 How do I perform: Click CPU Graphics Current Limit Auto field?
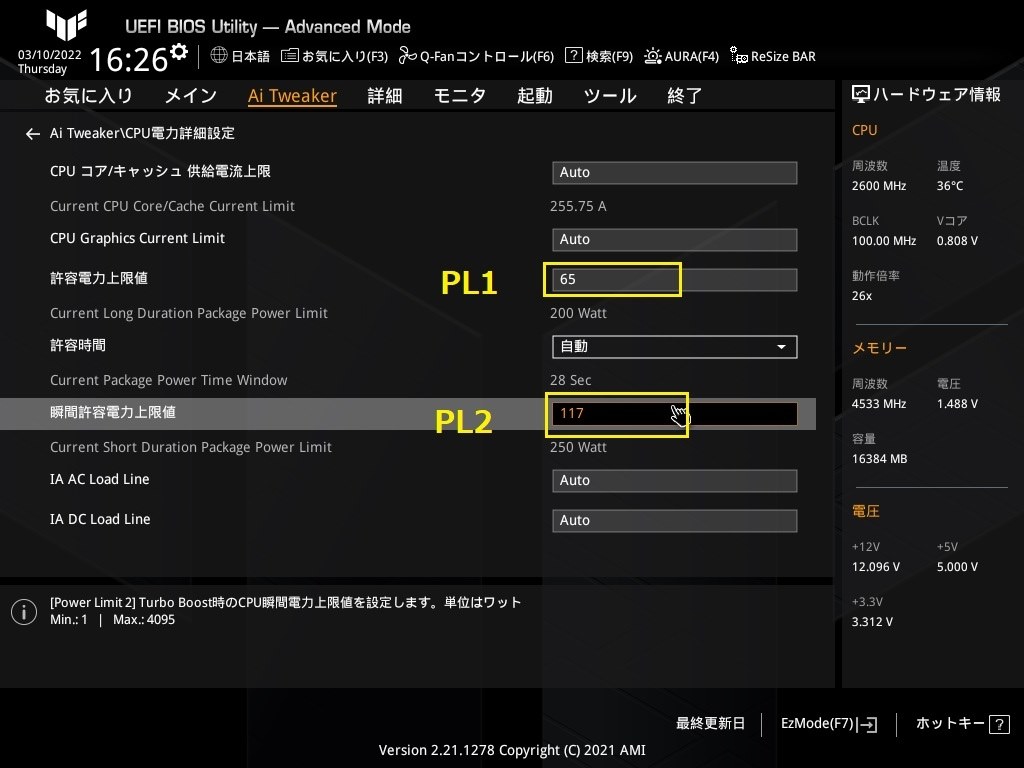675,240
